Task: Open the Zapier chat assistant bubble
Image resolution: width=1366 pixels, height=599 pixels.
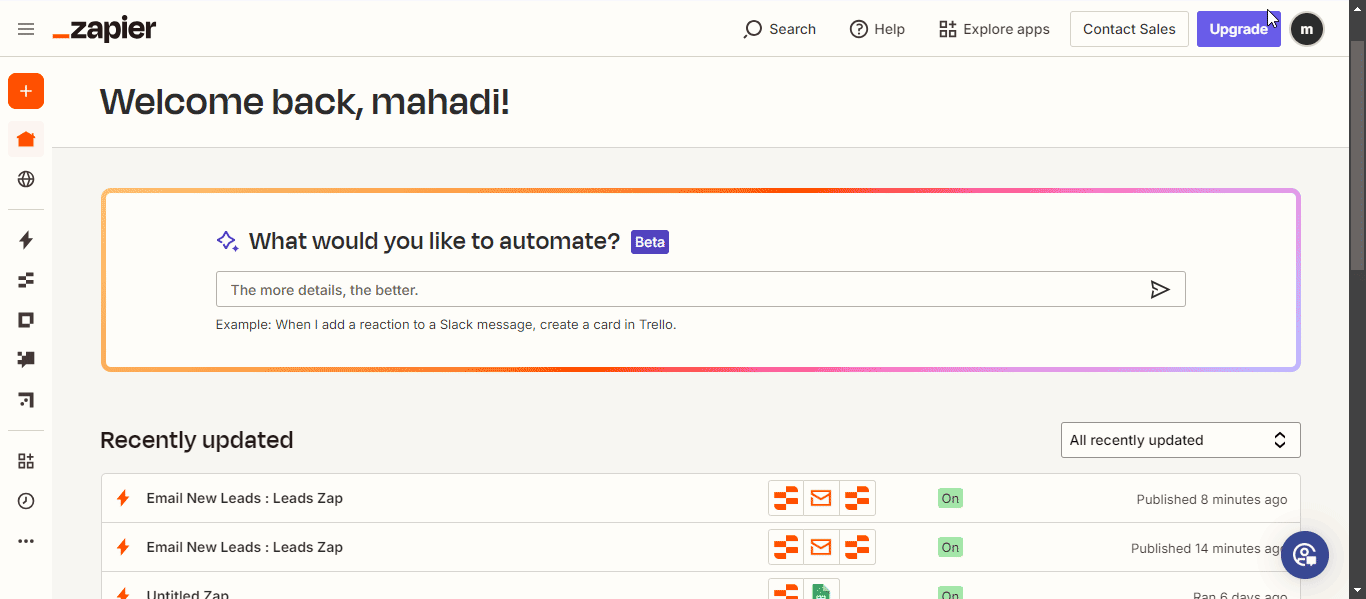Action: point(1304,554)
